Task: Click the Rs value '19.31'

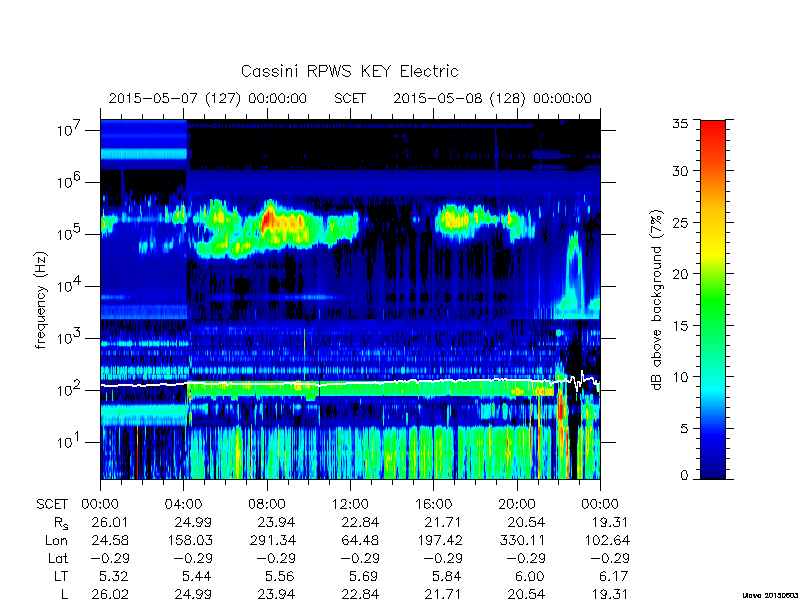Action: [x=609, y=522]
